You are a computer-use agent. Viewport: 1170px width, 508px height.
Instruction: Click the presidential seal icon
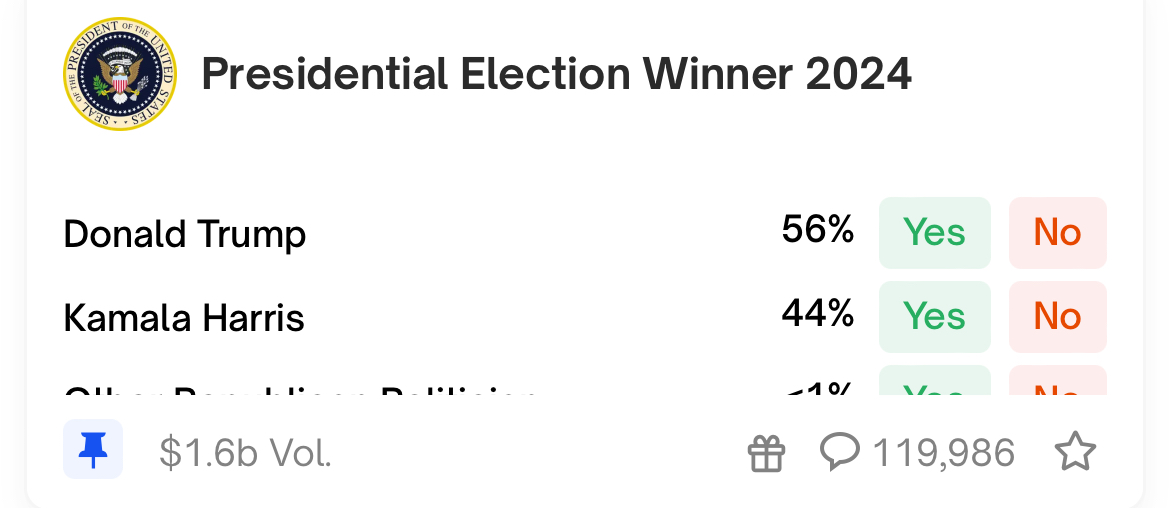[x=119, y=74]
